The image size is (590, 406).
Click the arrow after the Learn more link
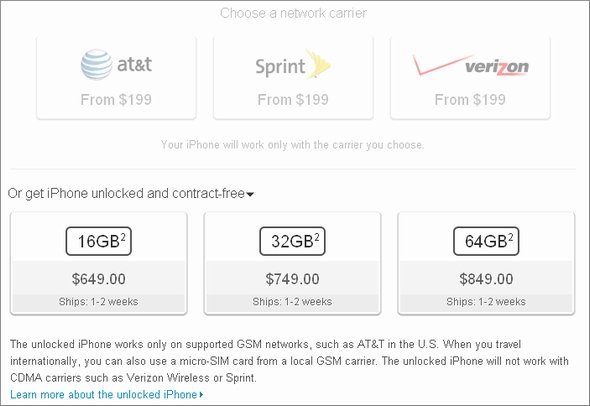click(x=201, y=395)
